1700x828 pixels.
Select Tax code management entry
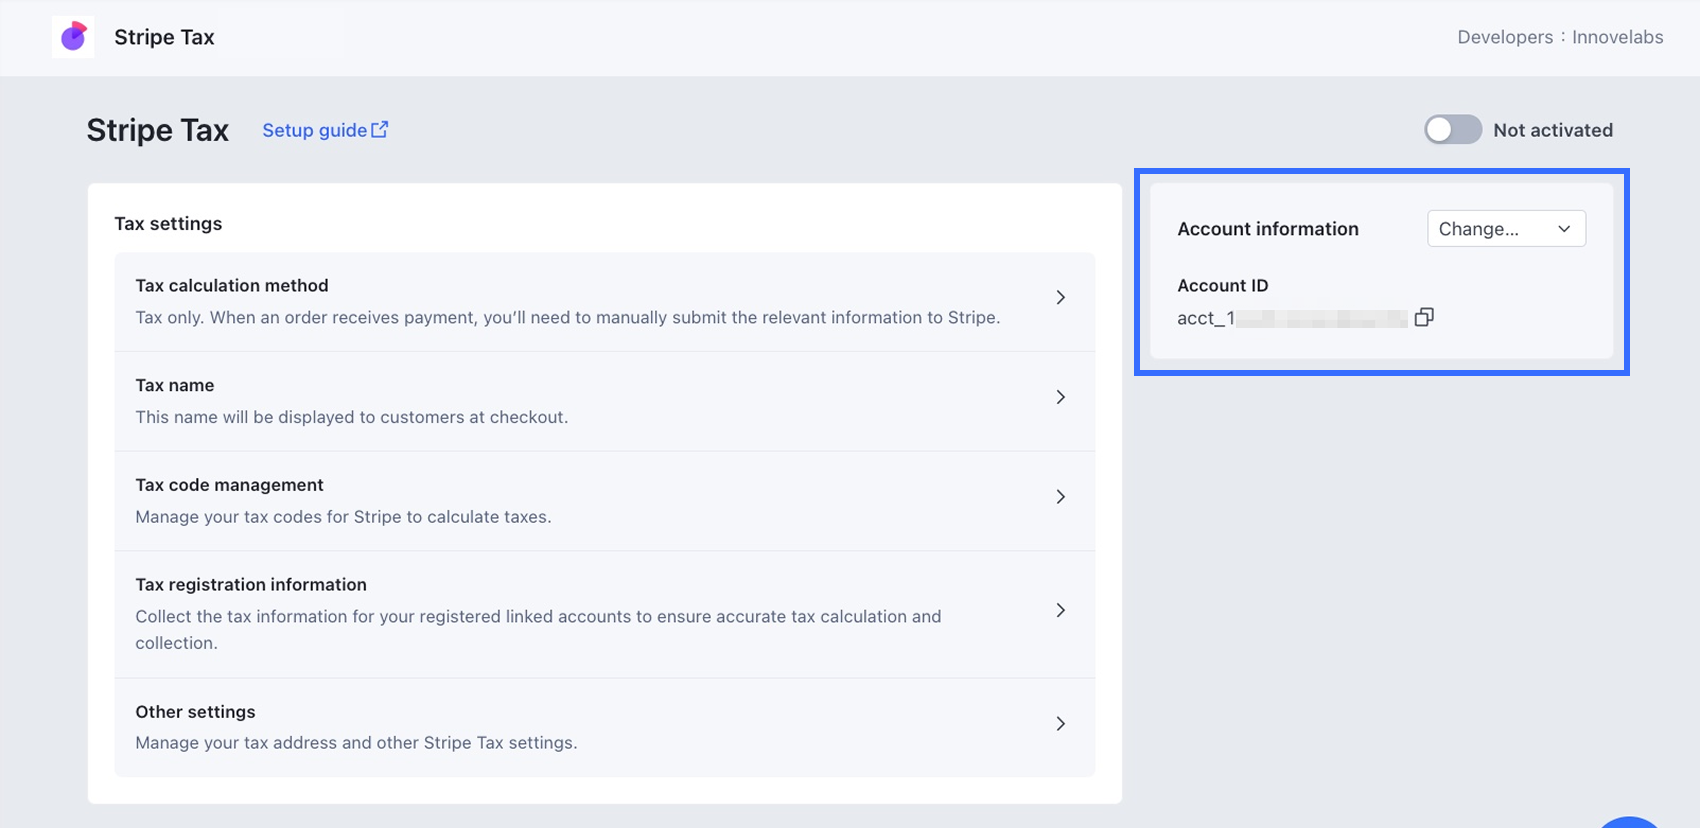pyautogui.click(x=229, y=485)
